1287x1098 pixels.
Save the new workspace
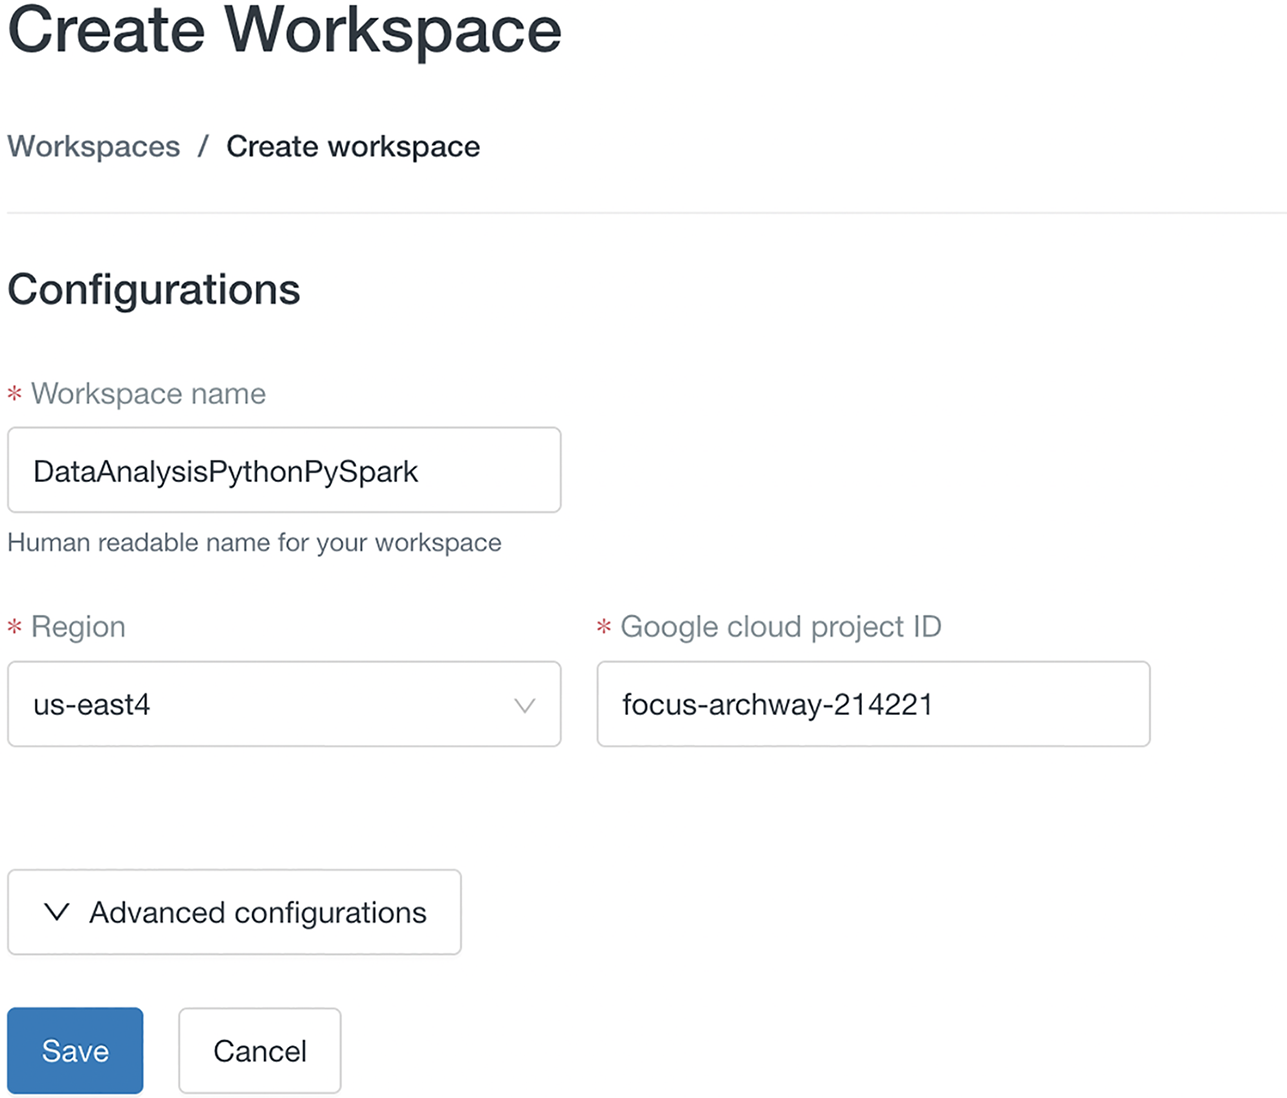coord(74,1050)
